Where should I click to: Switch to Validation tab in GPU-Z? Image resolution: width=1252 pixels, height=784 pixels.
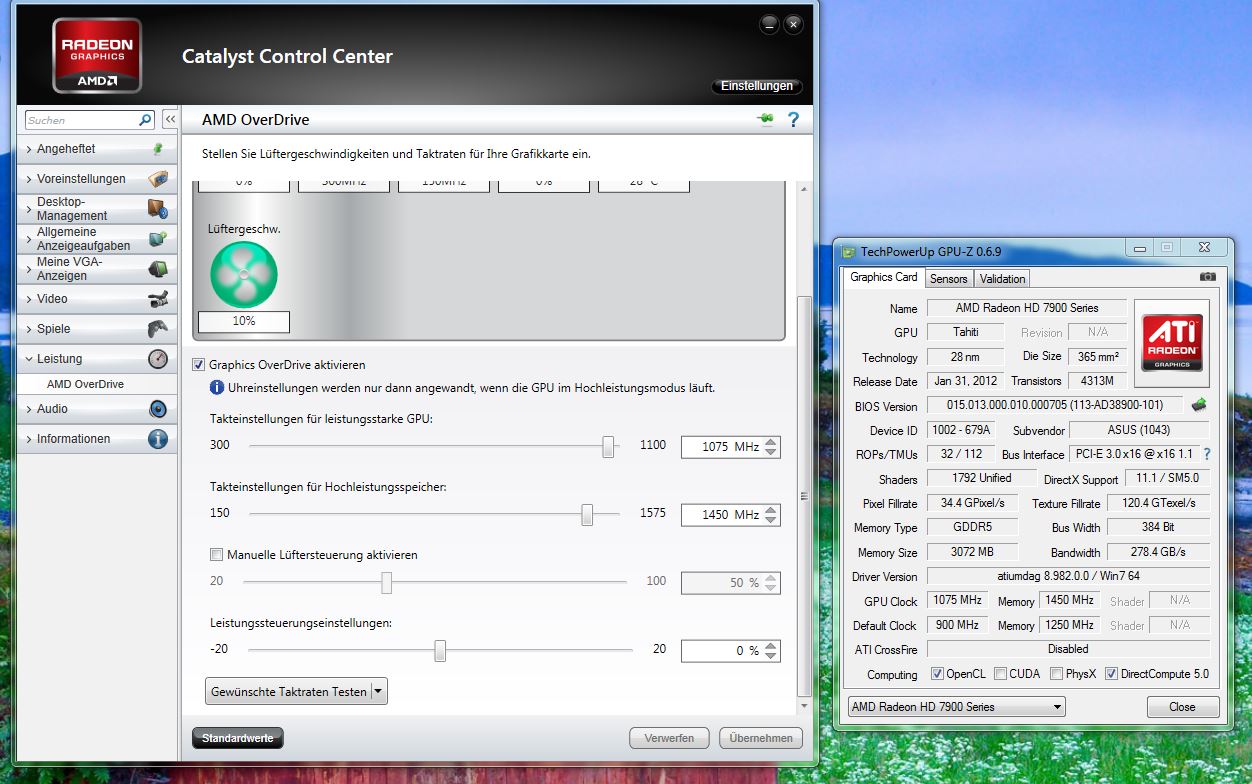point(1002,279)
